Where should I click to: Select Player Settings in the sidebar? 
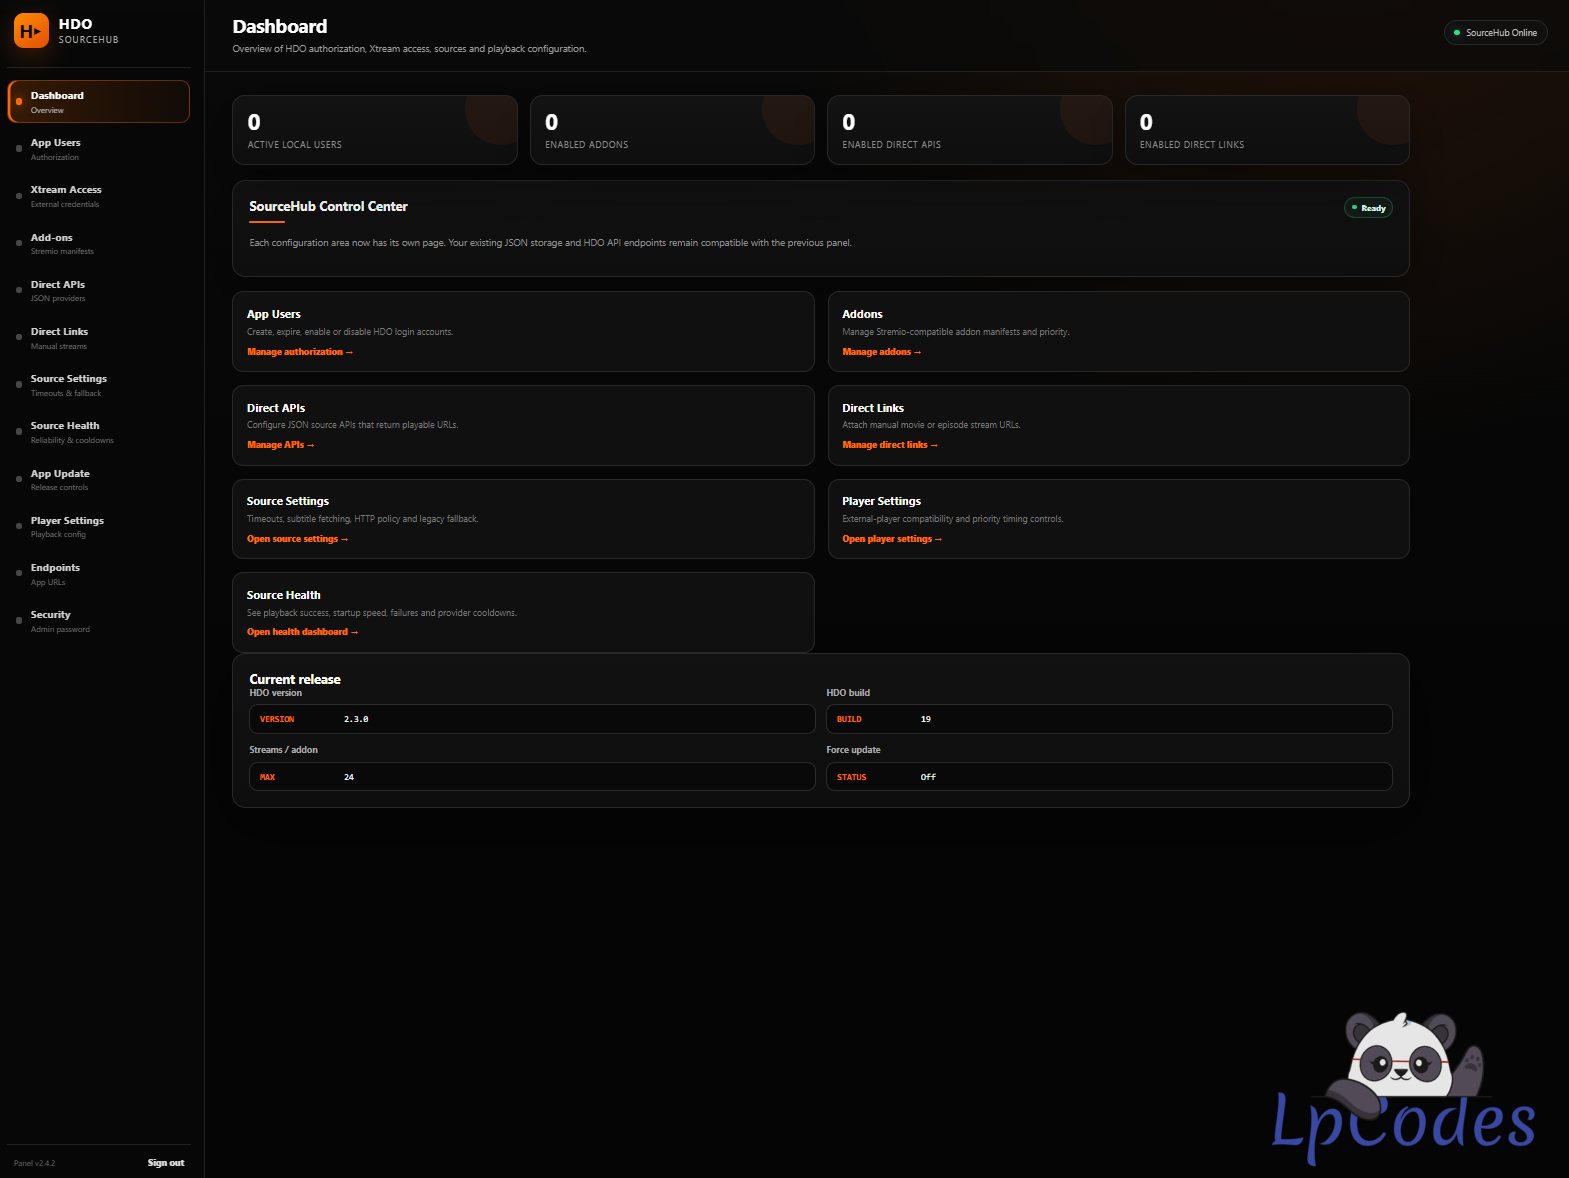(x=98, y=527)
